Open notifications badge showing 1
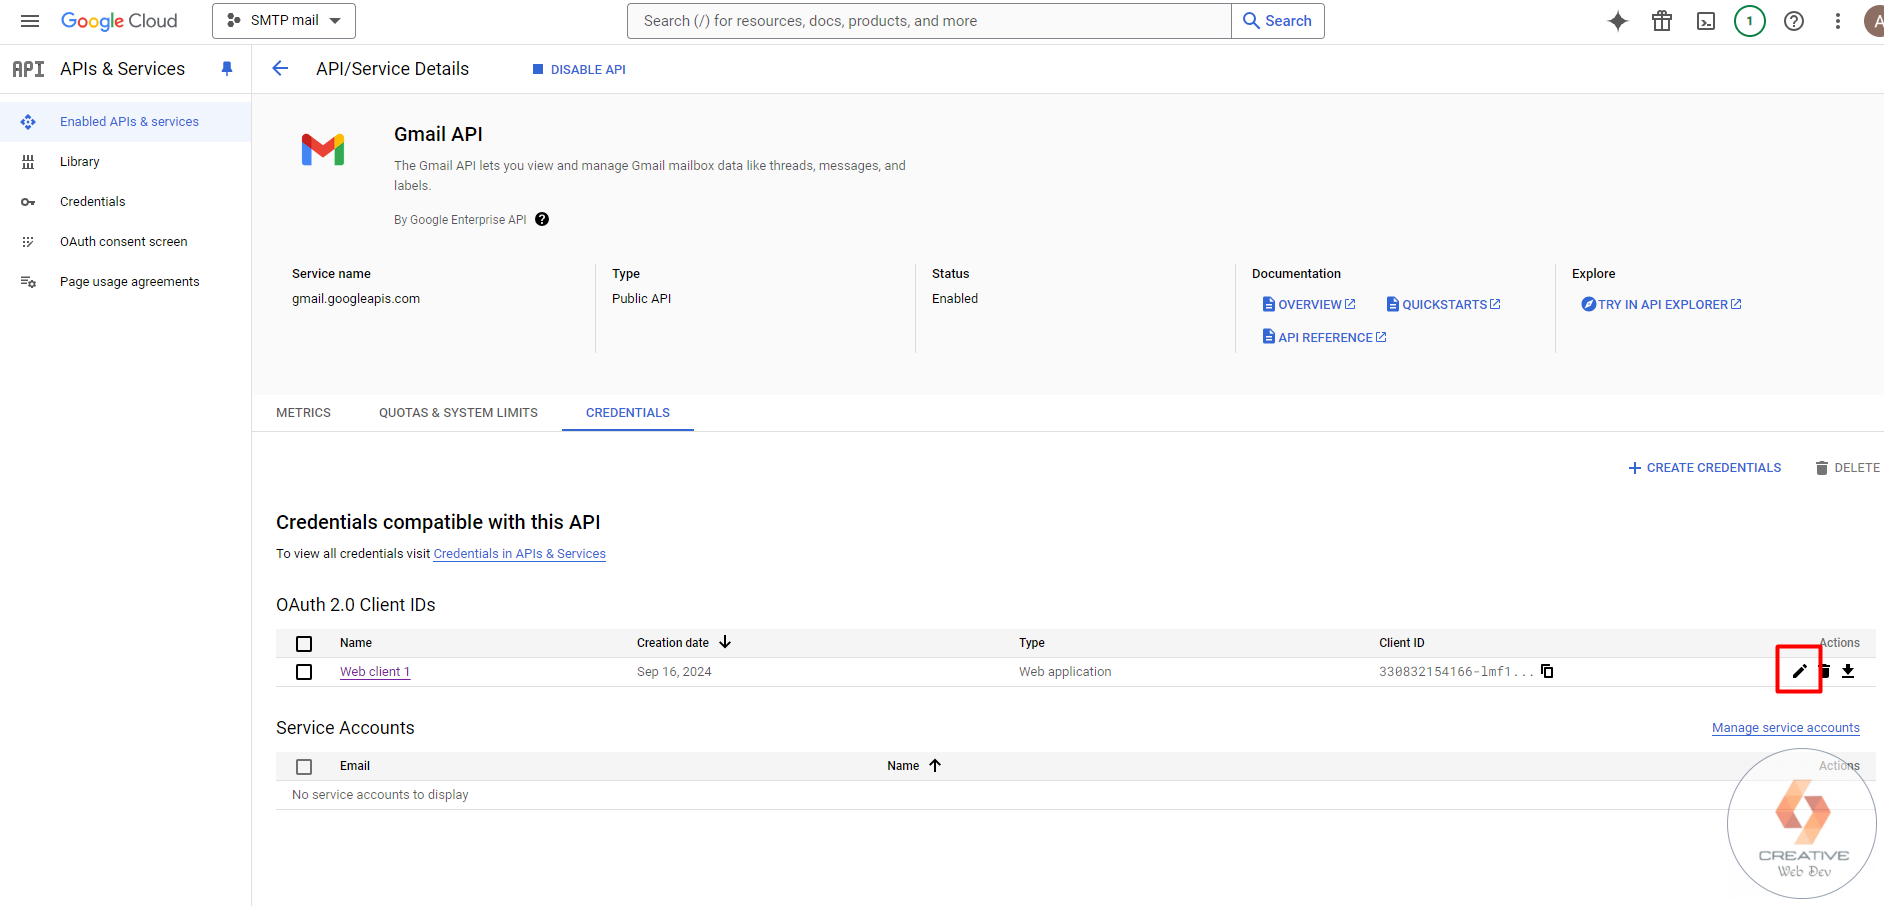Image resolution: width=1884 pixels, height=906 pixels. [1750, 21]
